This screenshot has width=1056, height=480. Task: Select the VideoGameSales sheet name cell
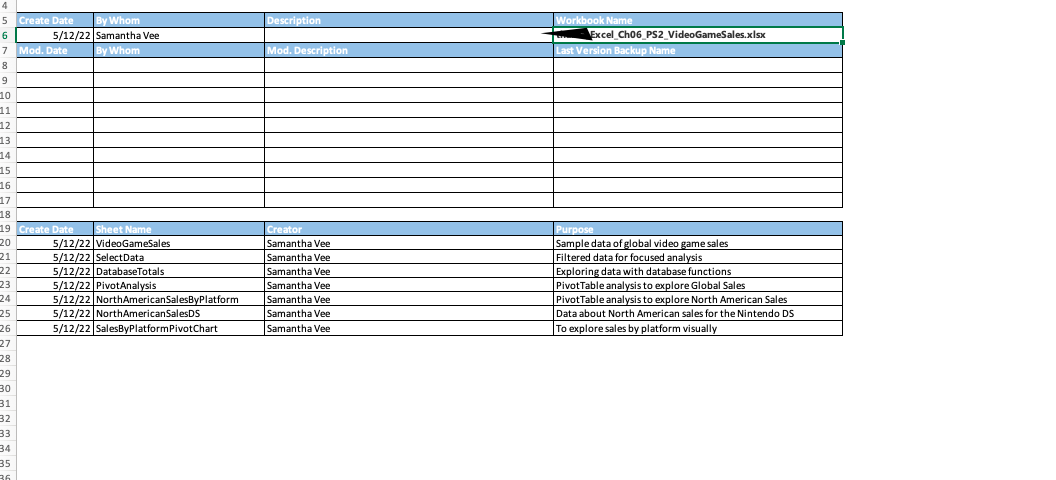pyautogui.click(x=179, y=243)
